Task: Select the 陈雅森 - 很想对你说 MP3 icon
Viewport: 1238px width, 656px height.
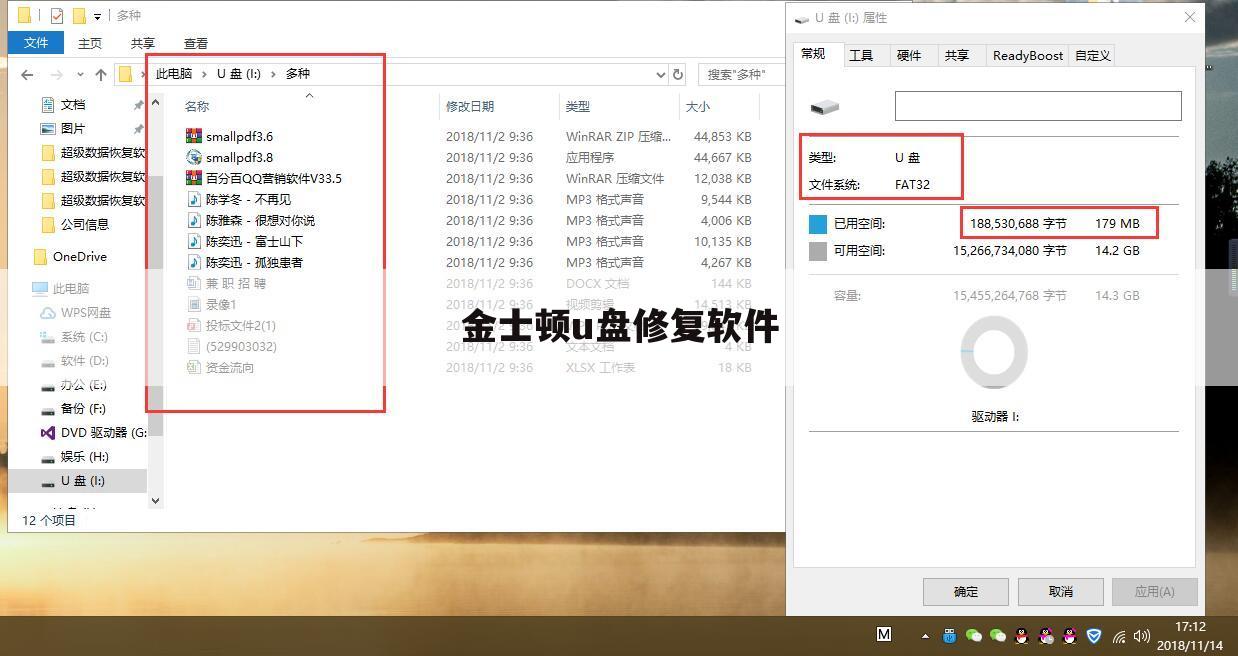Action: [194, 220]
